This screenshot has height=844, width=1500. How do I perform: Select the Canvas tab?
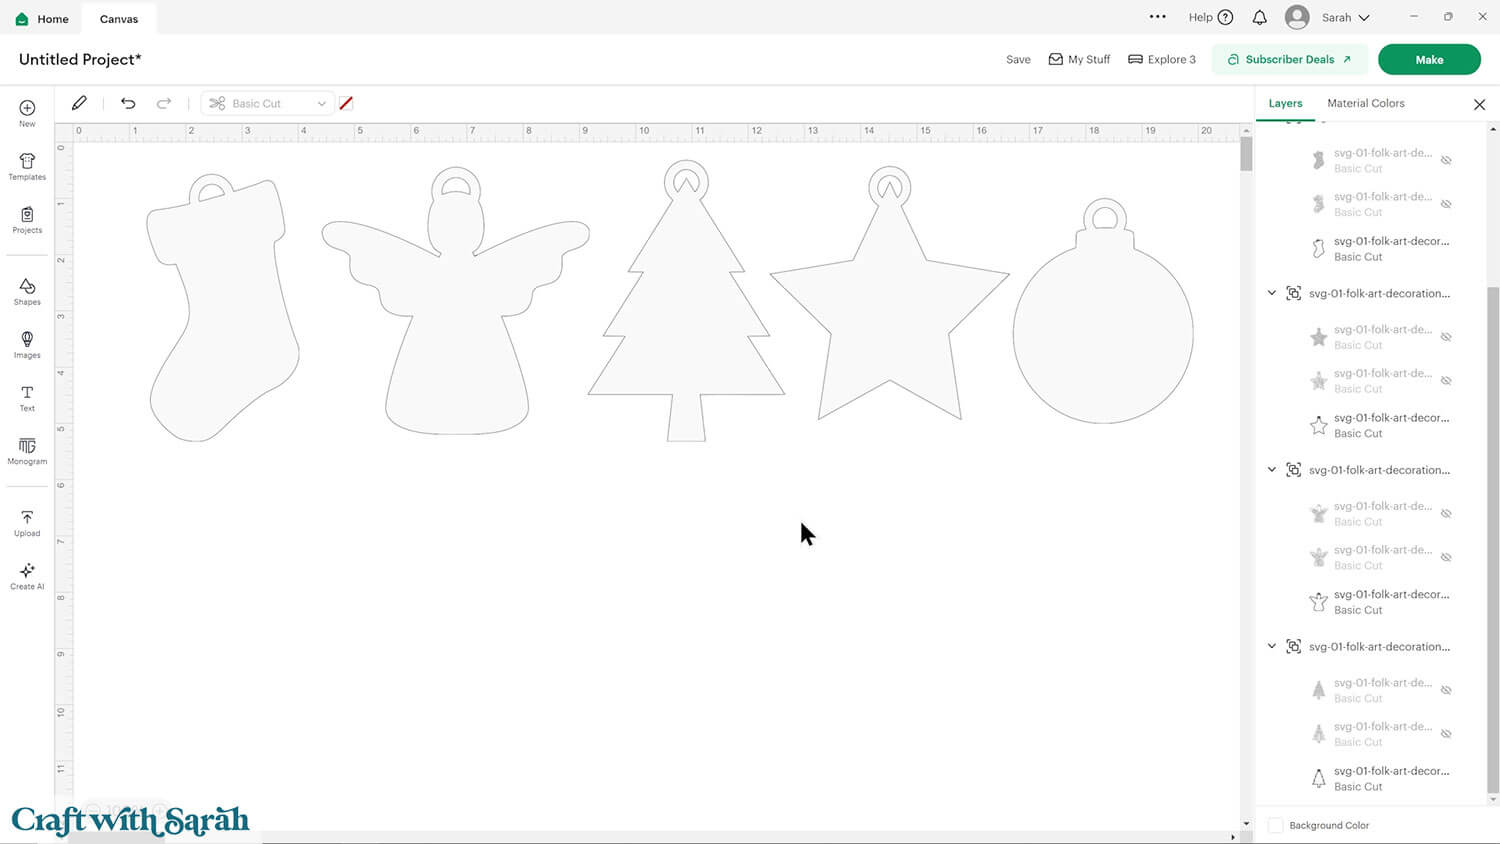tap(119, 19)
